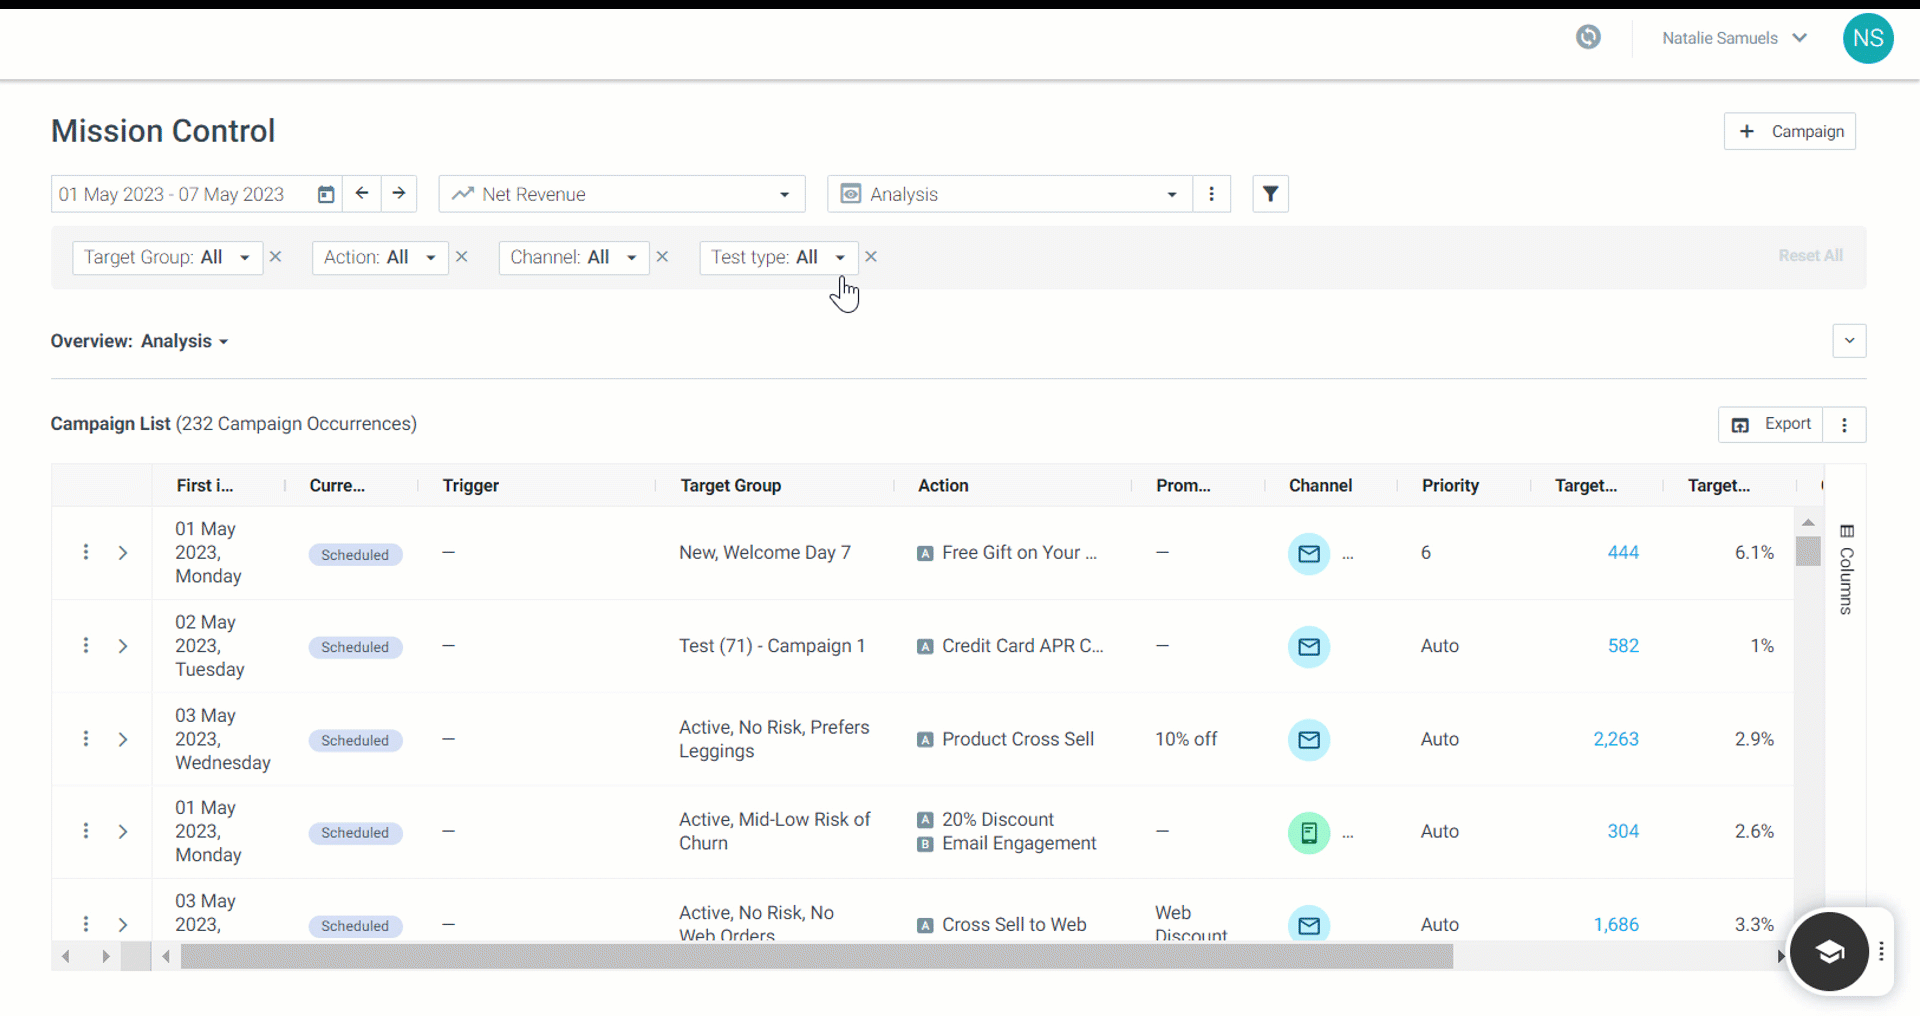Open target customers count 2,263 link
The image size is (1920, 1016).
pyautogui.click(x=1616, y=739)
